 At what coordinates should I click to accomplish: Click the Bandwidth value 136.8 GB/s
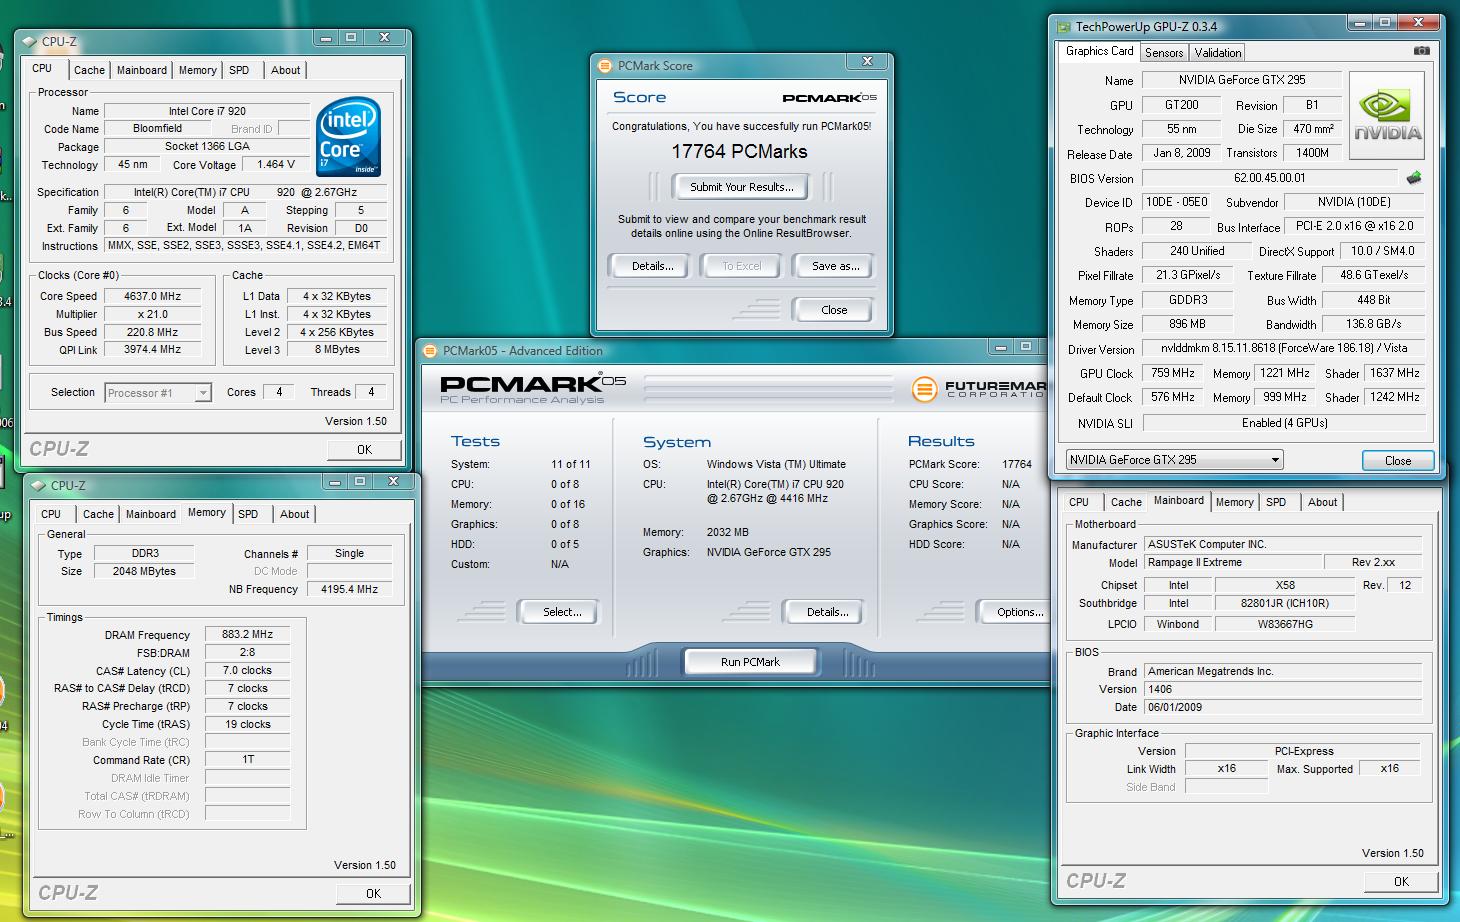tap(1374, 324)
